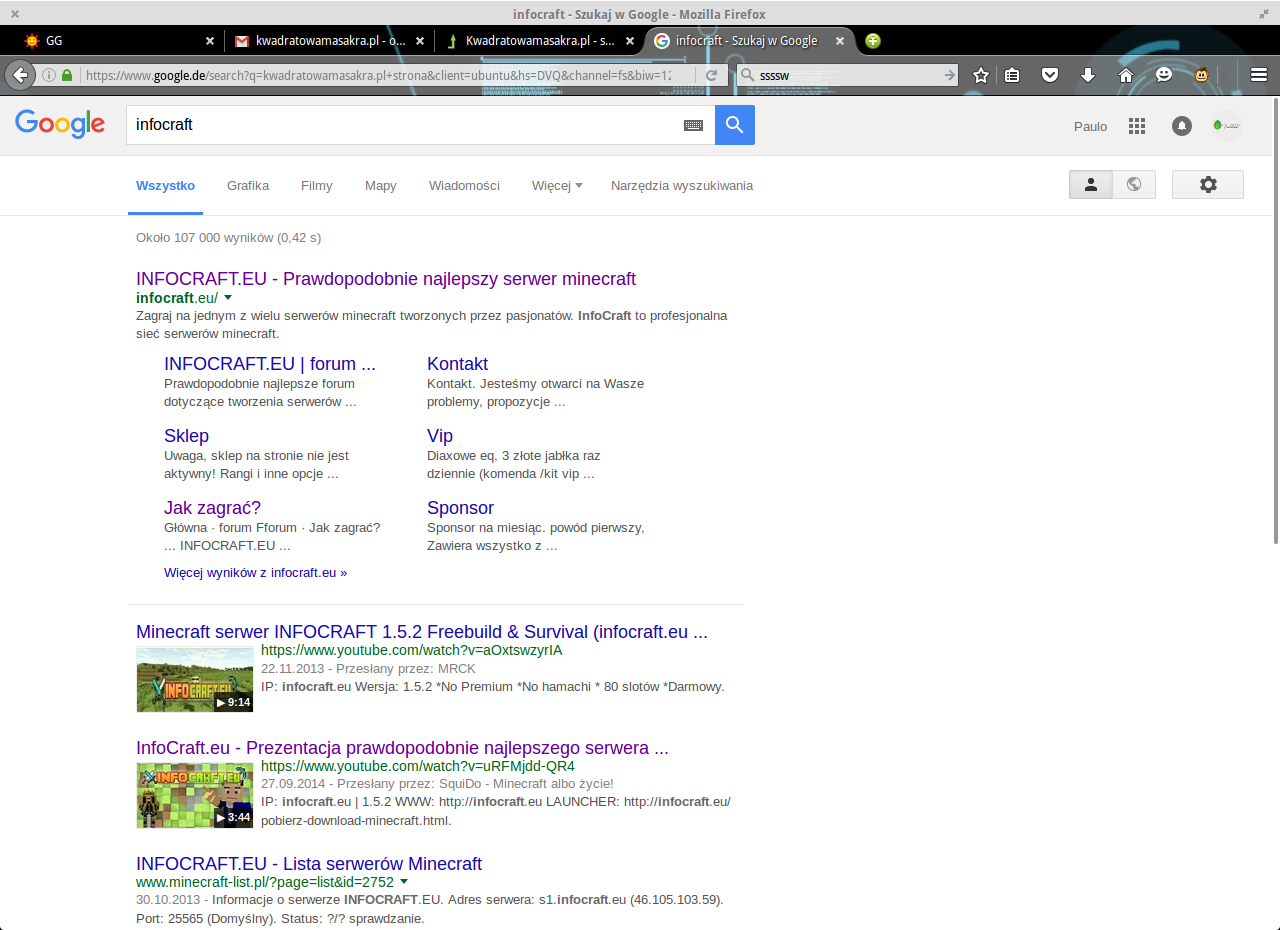
Task: Show private results with person toggle
Action: point(1091,184)
